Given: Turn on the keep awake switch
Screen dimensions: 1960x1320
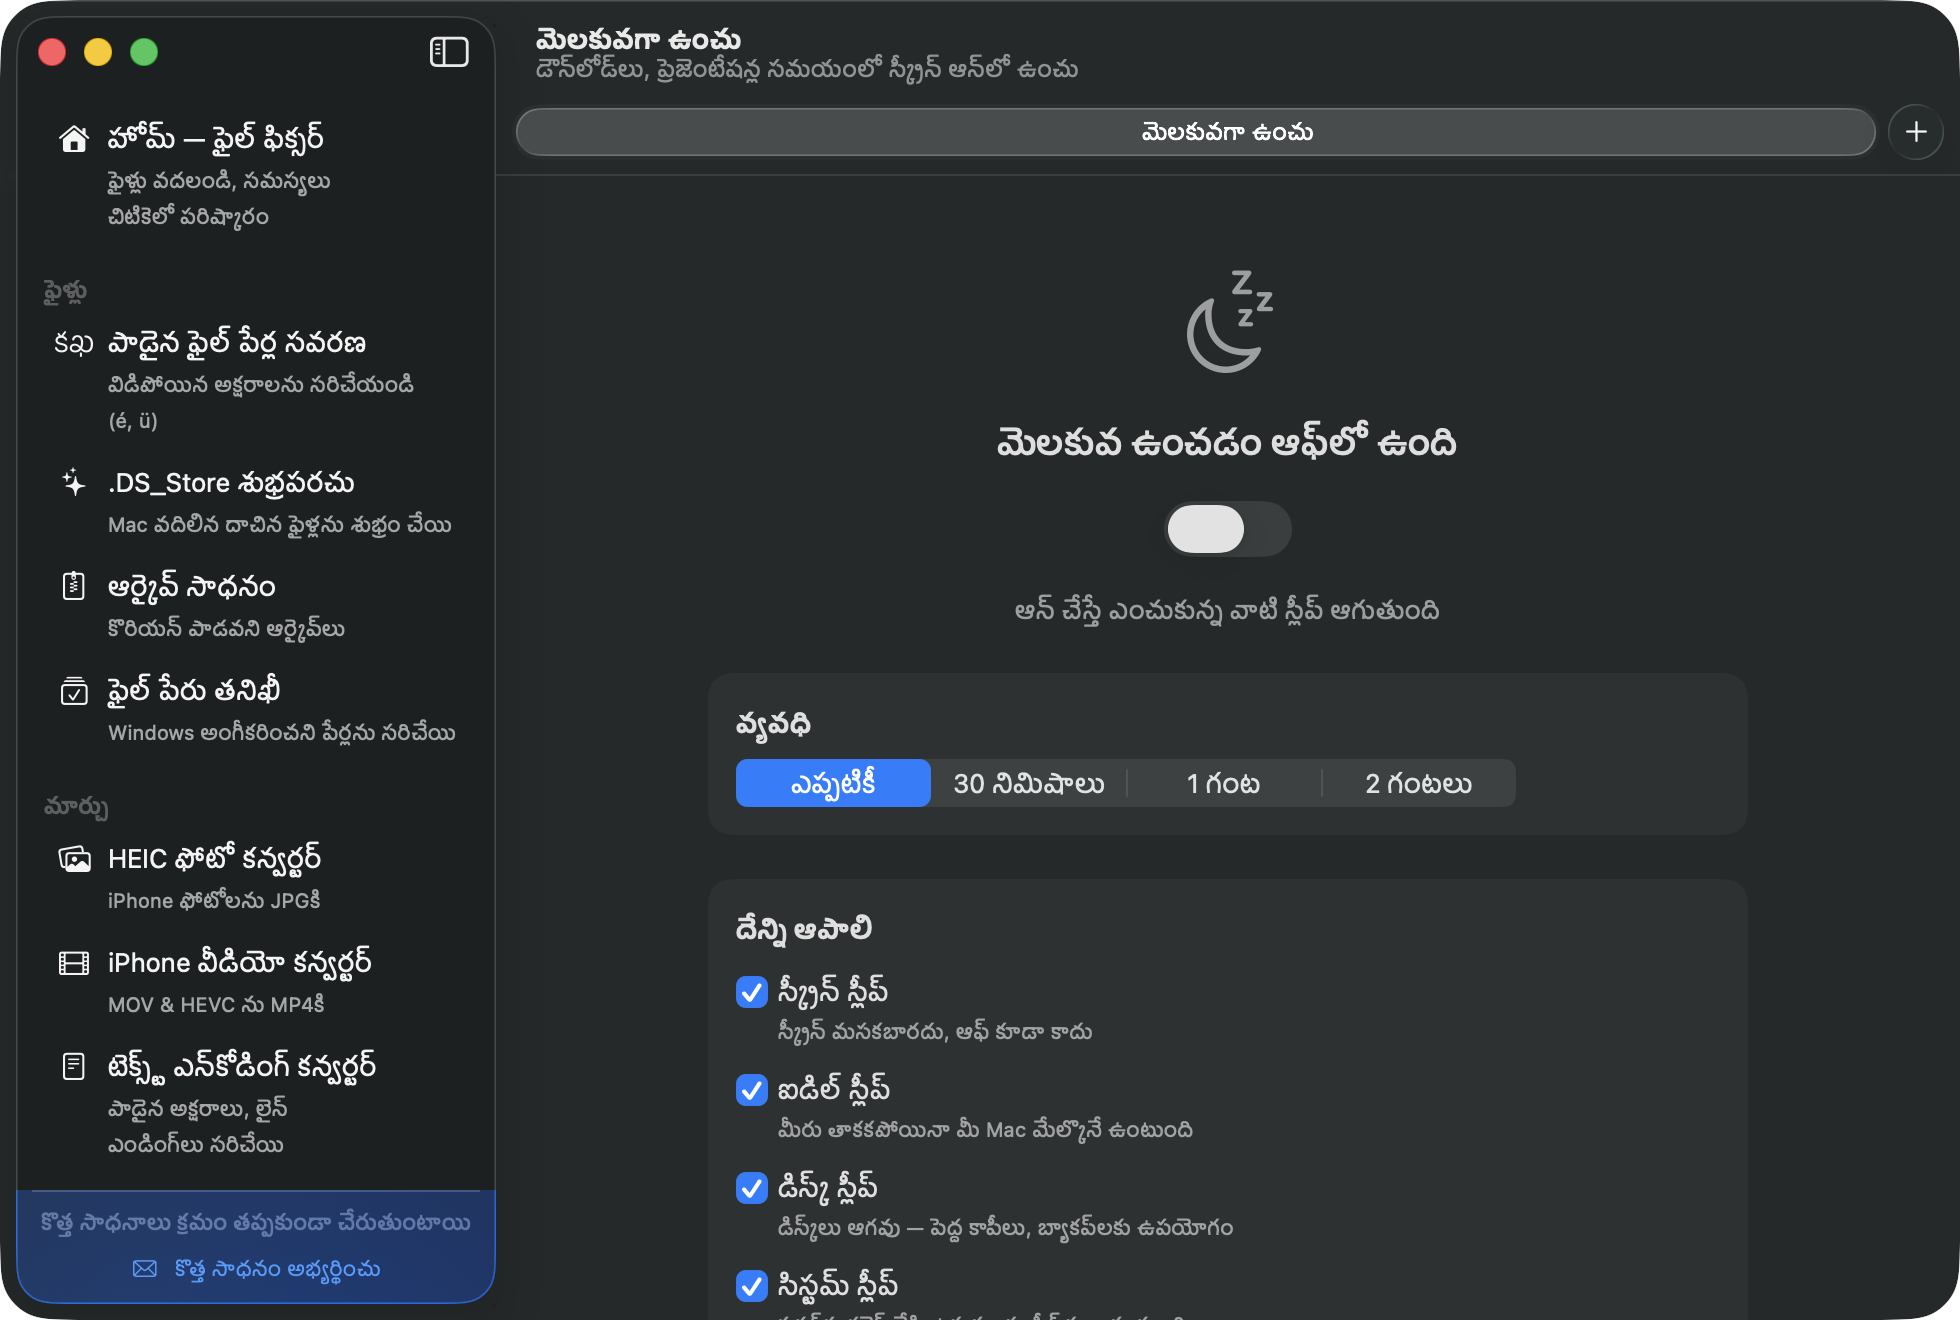Looking at the screenshot, I should 1228,529.
